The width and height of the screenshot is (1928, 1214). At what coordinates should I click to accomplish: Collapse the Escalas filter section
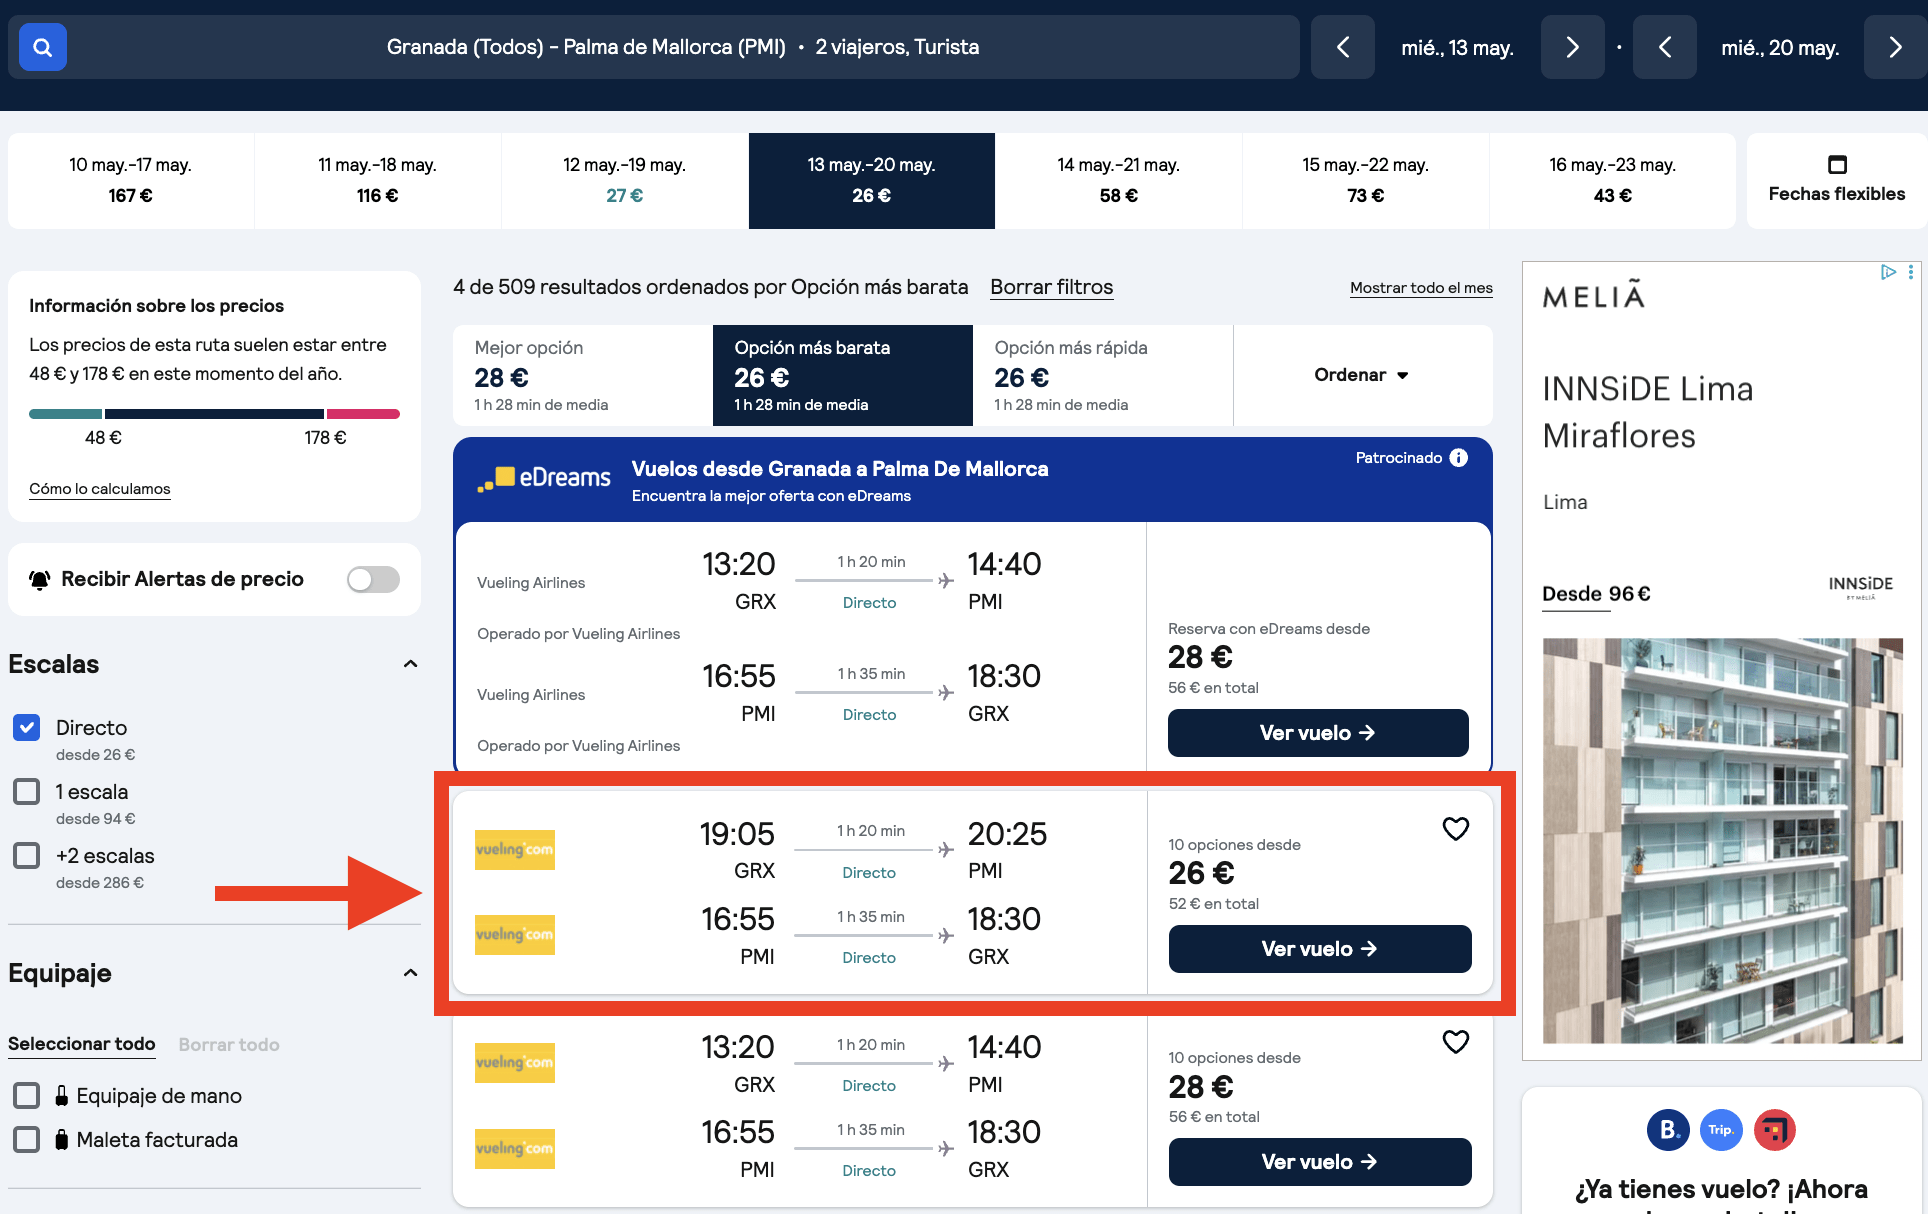410,664
